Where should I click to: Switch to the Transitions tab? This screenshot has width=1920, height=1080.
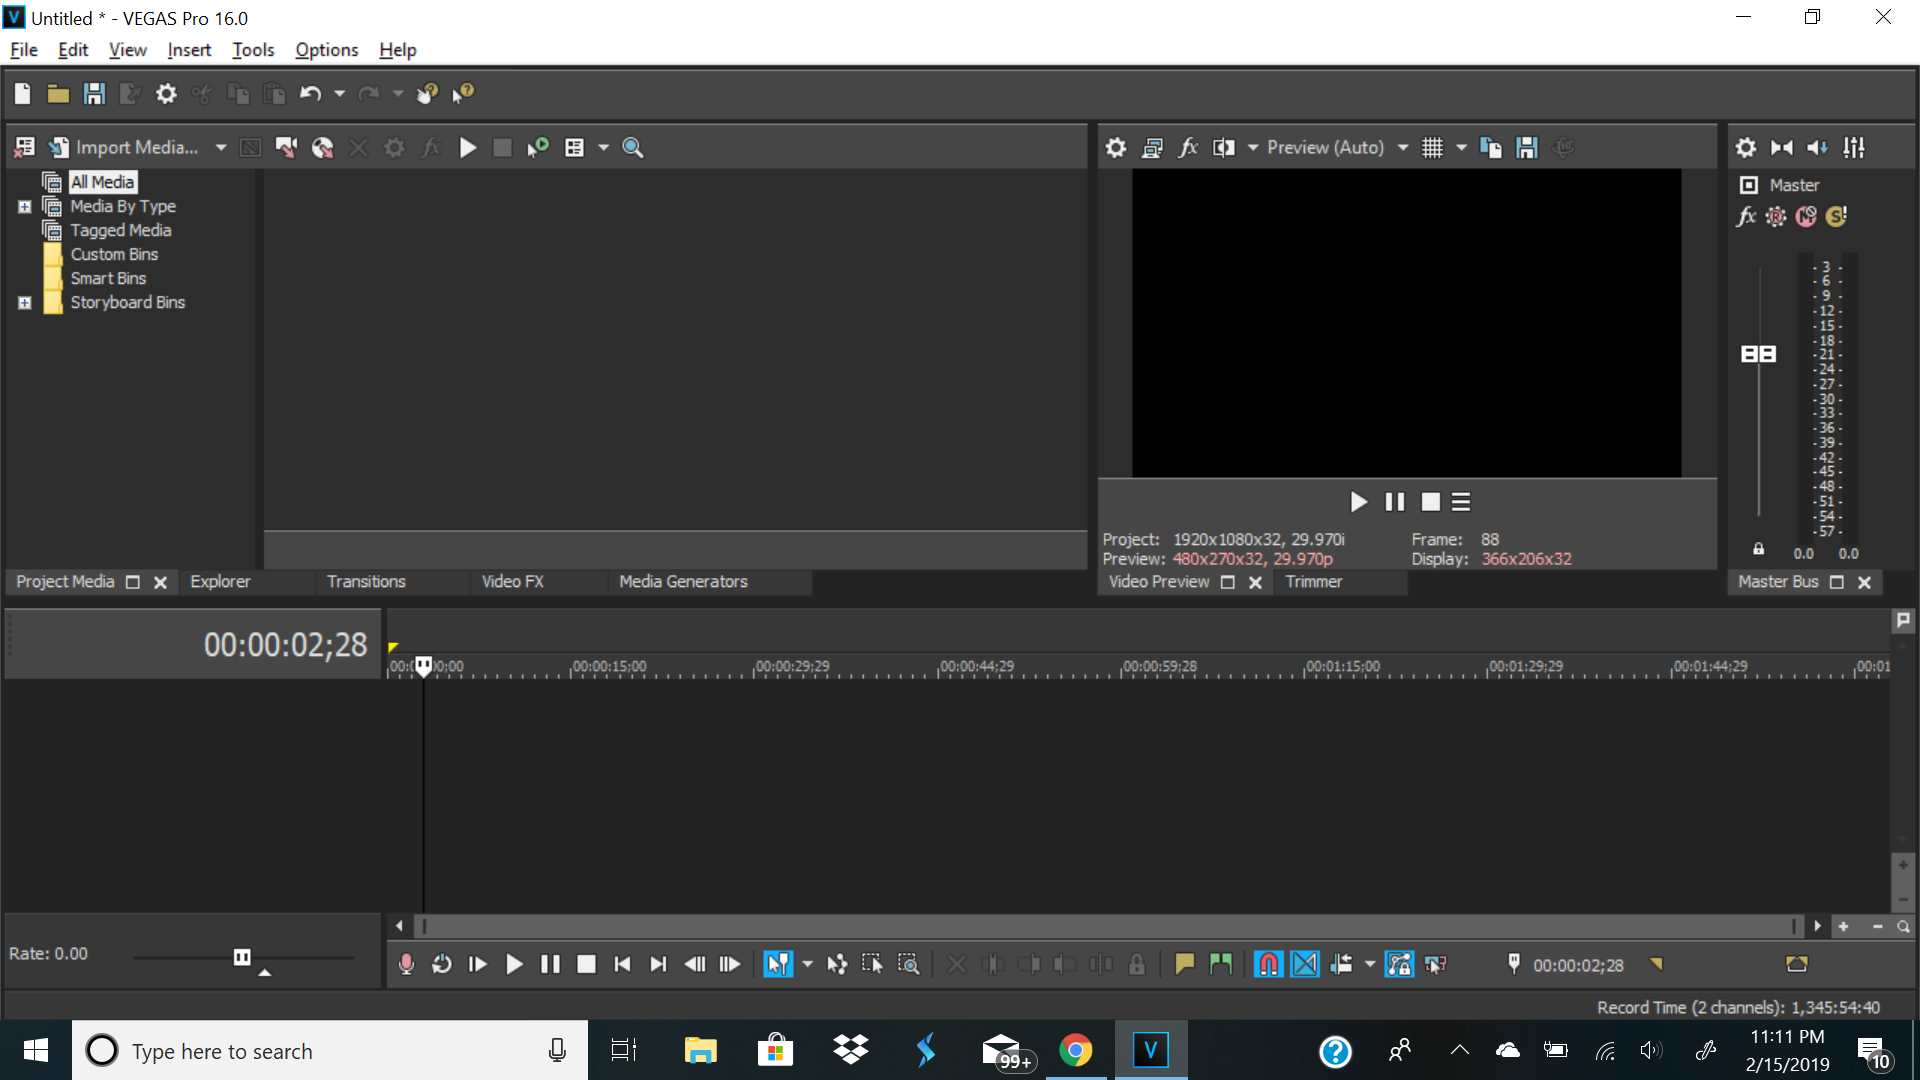pyautogui.click(x=365, y=581)
